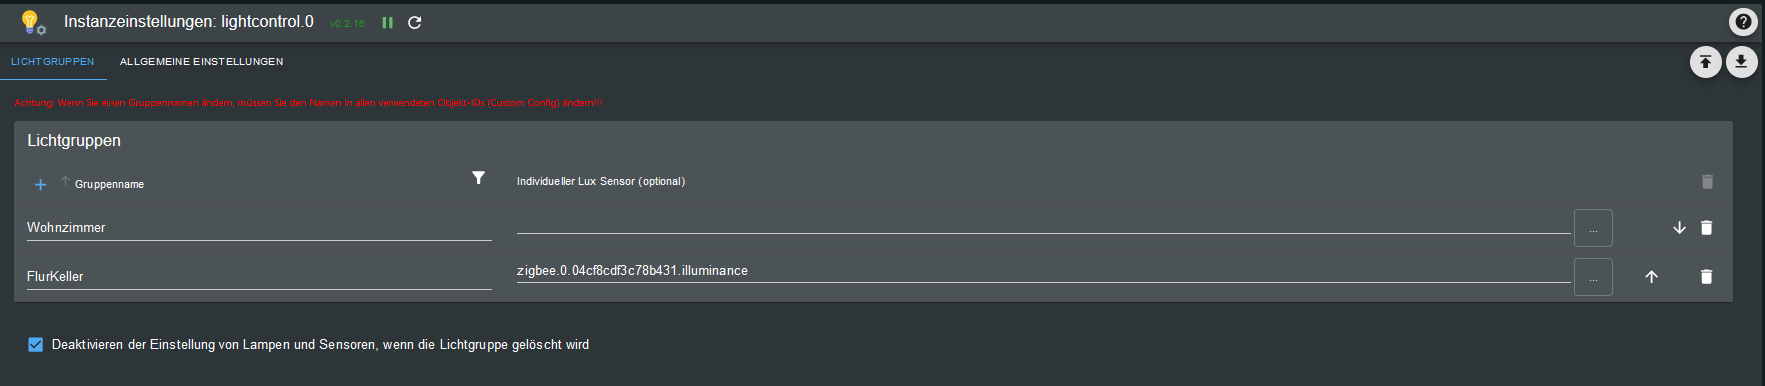This screenshot has width=1765, height=386.
Task: Delete all groups via header trash icon
Action: (x=1707, y=182)
